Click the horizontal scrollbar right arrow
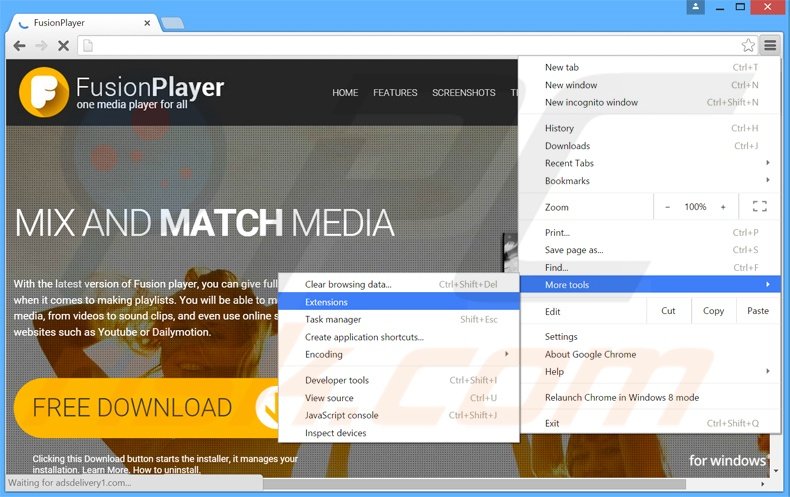The height and width of the screenshot is (497, 790). tap(763, 484)
